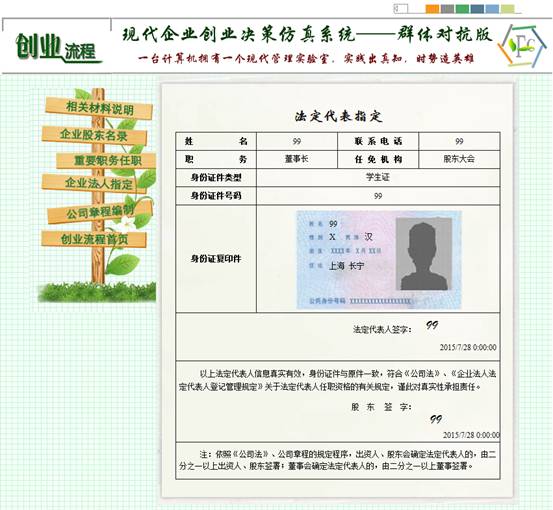Click the ID card copy image
Image resolution: width=553 pixels, height=510 pixels.
click(x=378, y=260)
